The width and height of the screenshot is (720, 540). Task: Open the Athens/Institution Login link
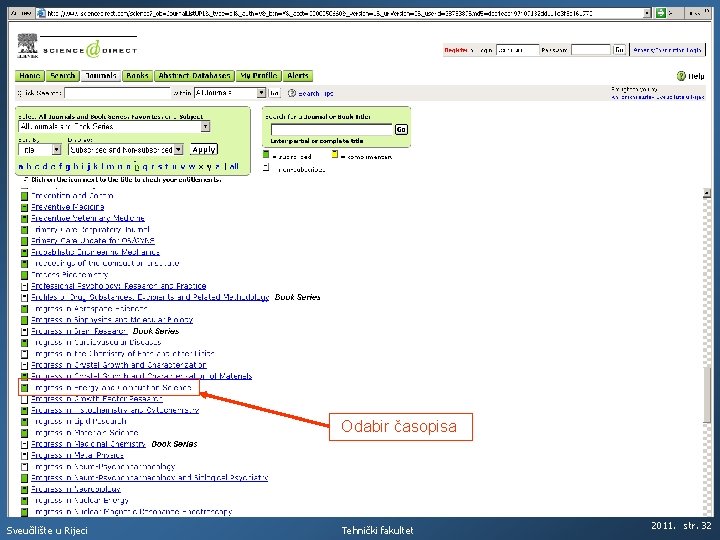pos(667,50)
